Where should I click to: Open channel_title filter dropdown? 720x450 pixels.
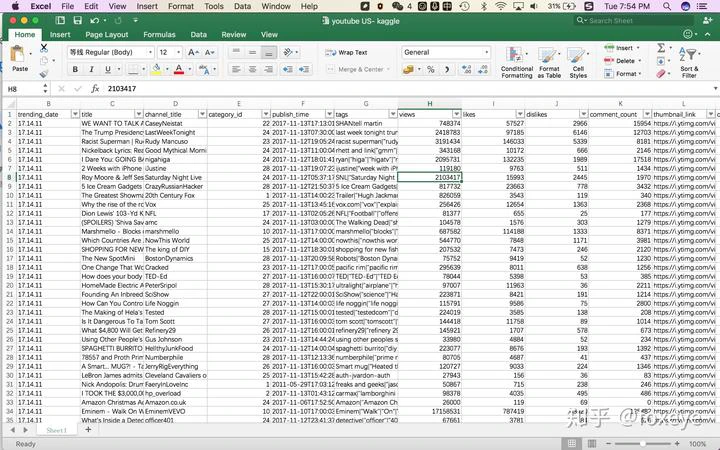pos(202,114)
